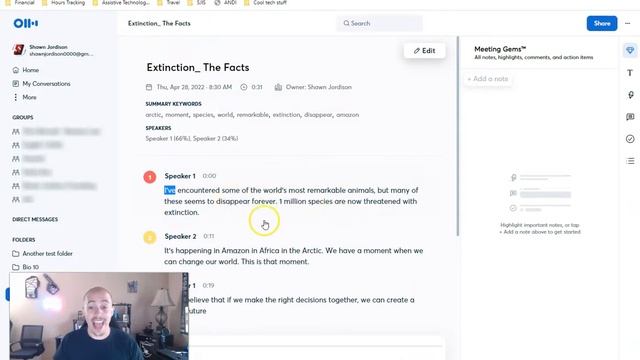Screen dimensions: 640x360
Task: Open the Hours Tracking bookmark folder
Action: (63, 3)
